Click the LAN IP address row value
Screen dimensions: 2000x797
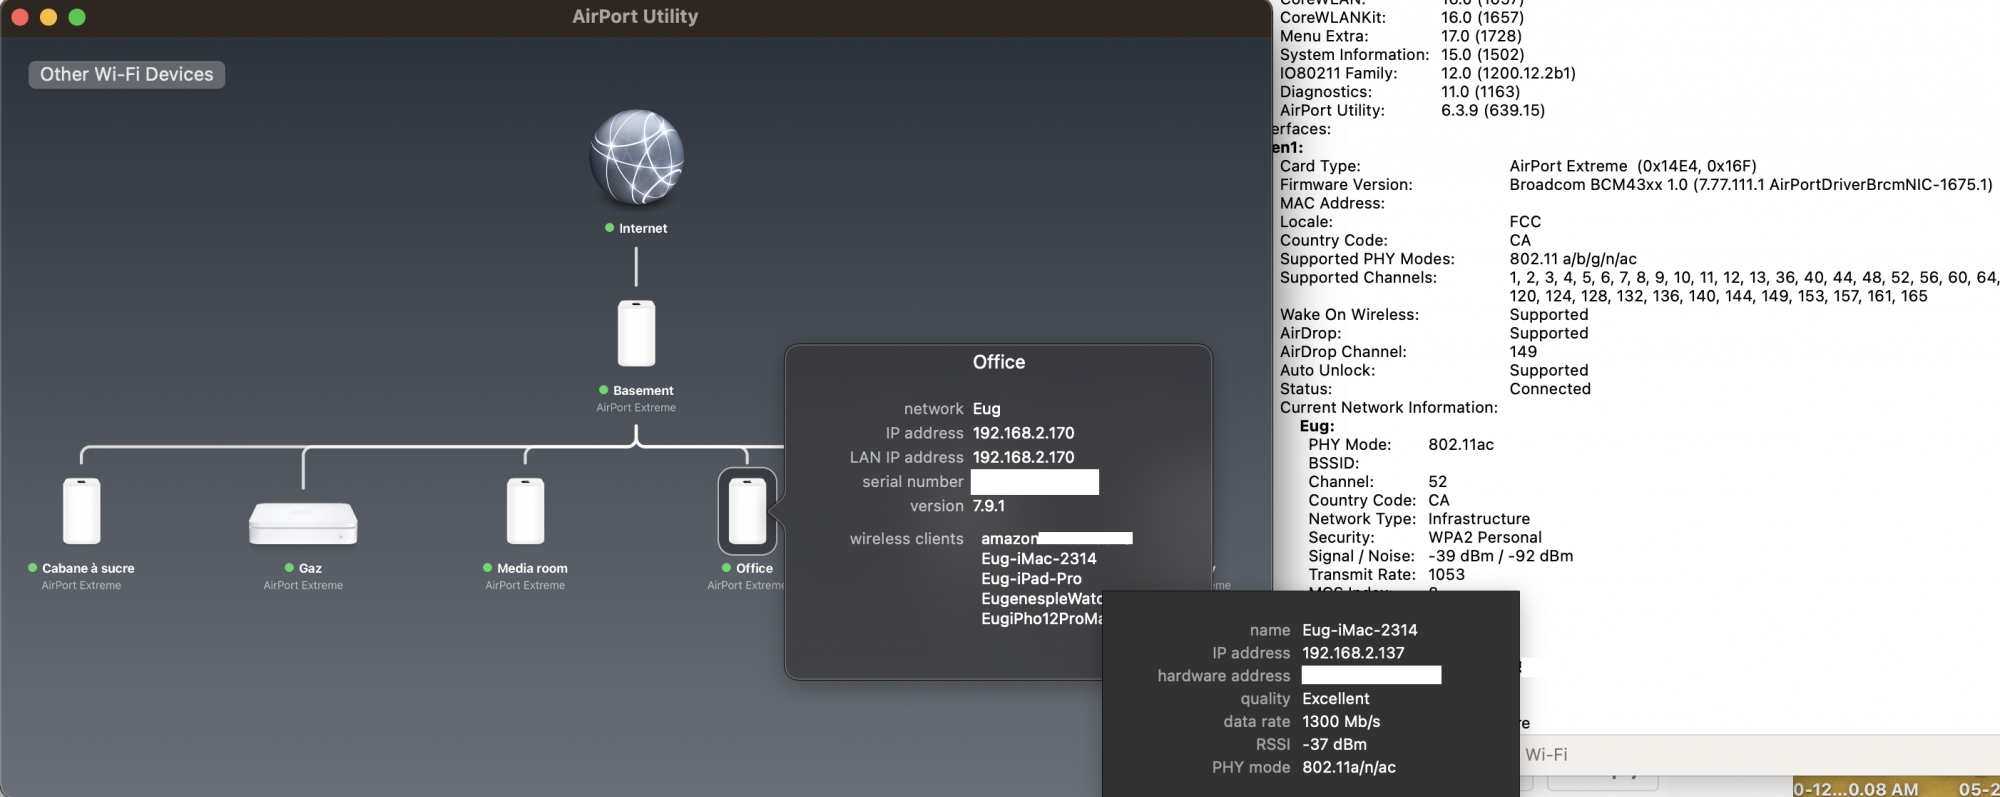(1023, 457)
